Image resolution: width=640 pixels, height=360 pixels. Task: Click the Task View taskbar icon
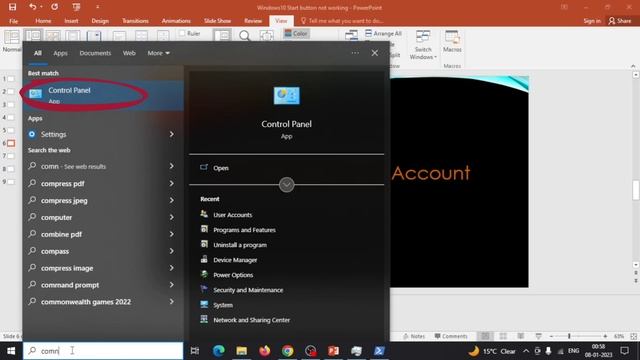tap(195, 351)
